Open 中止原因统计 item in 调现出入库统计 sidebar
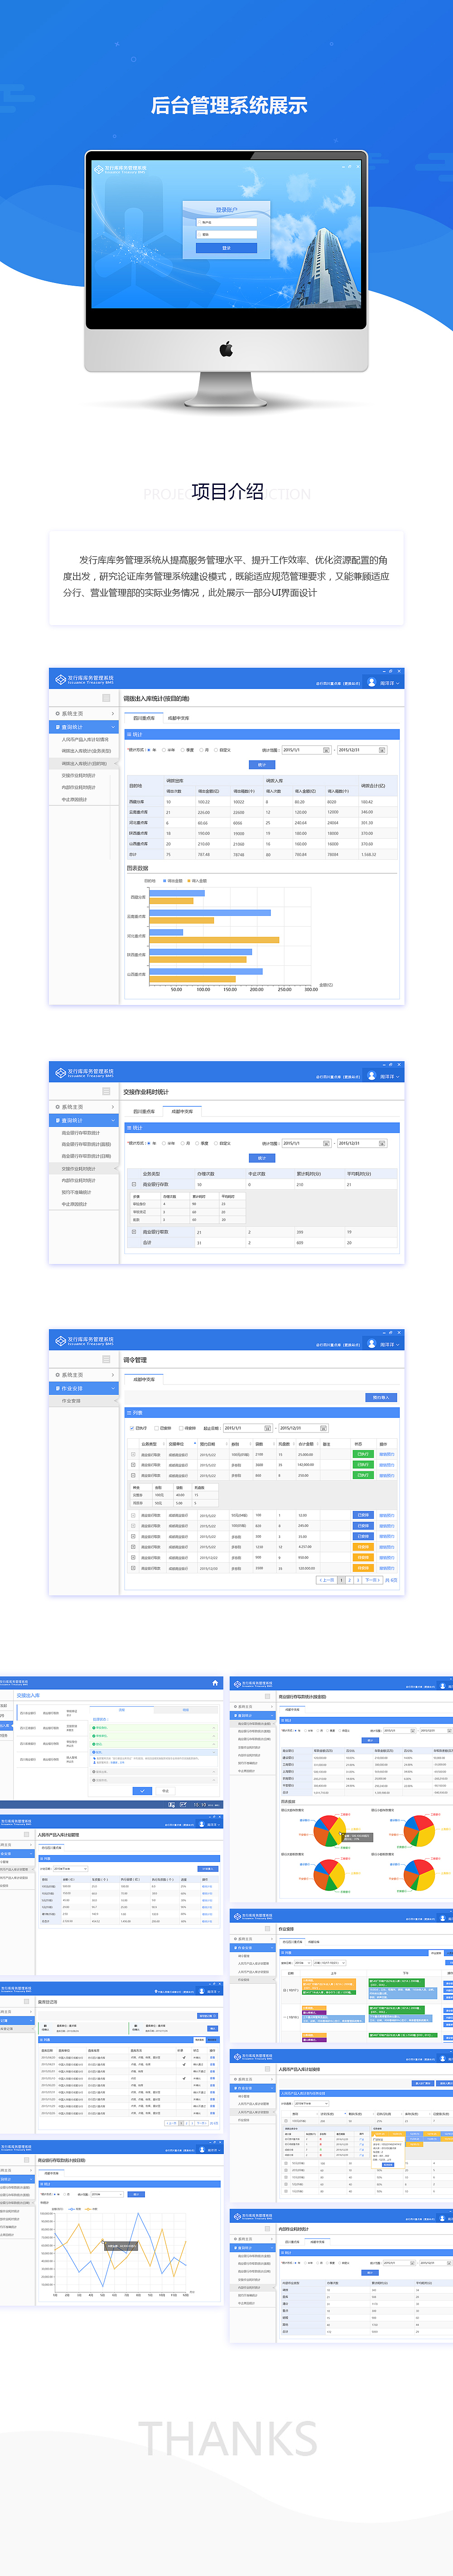The image size is (453, 2576). pyautogui.click(x=75, y=799)
